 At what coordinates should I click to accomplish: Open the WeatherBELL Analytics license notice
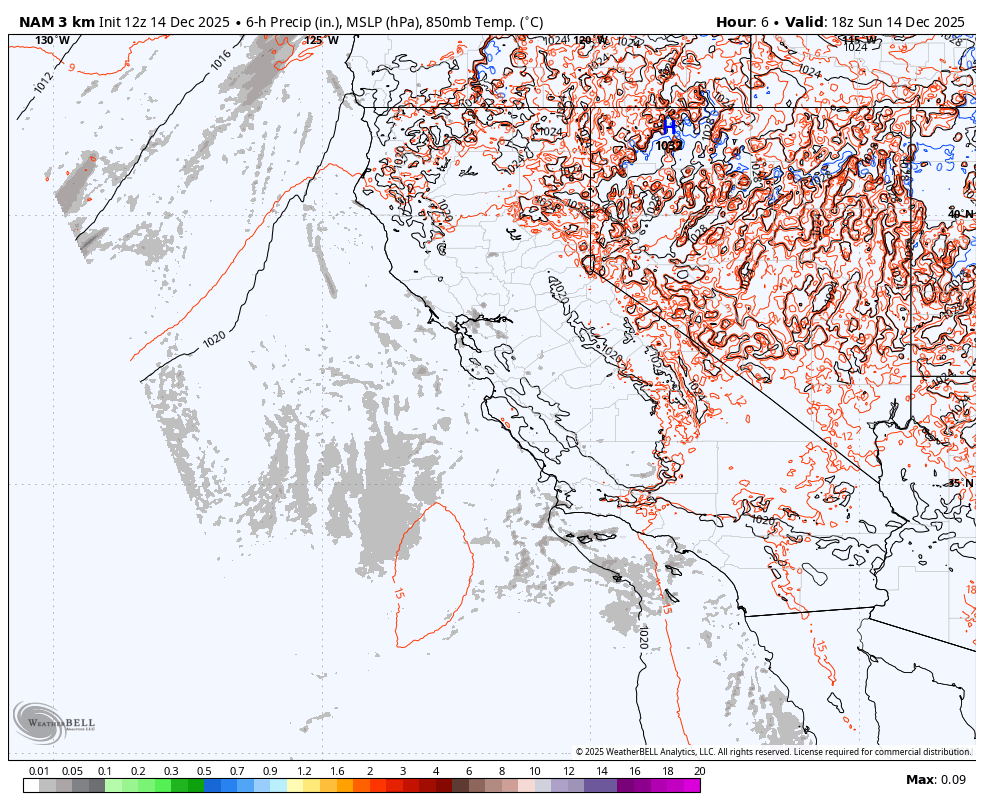click(x=775, y=748)
